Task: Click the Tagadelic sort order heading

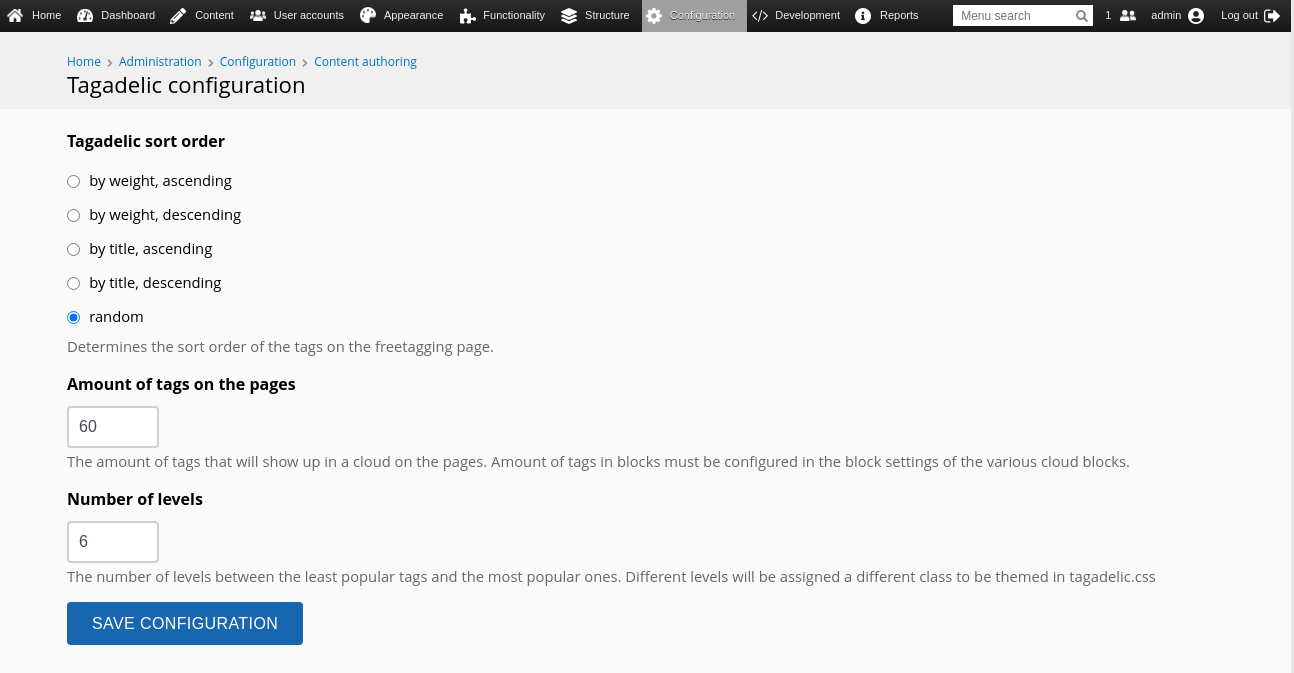Action: point(146,141)
